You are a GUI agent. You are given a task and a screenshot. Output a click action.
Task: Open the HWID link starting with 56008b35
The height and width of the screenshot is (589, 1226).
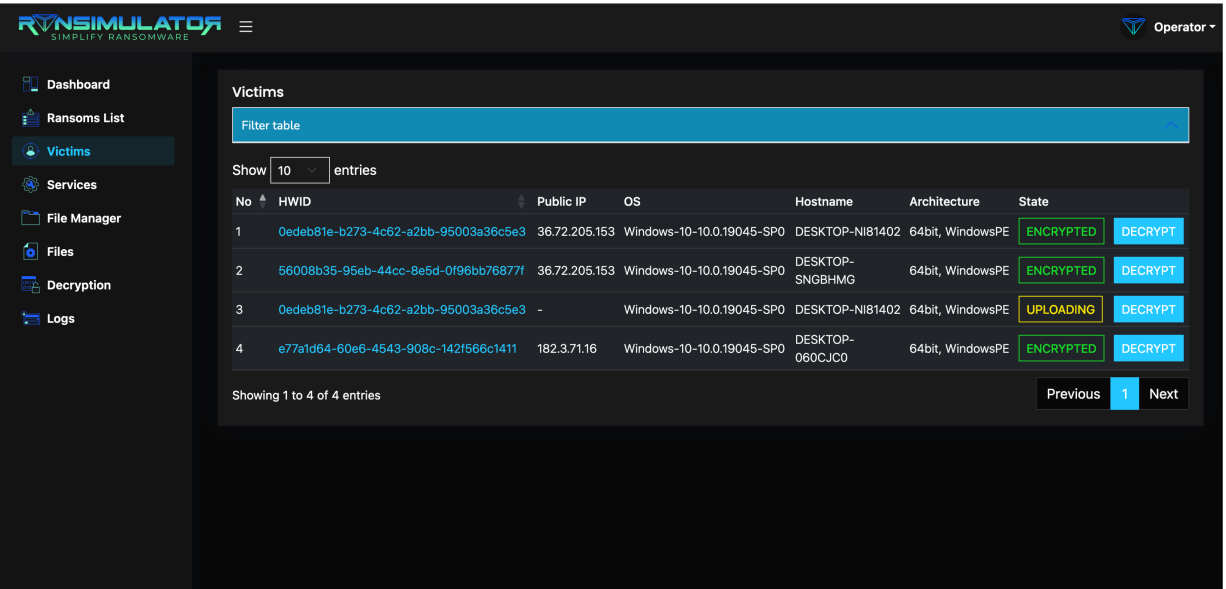[400, 271]
